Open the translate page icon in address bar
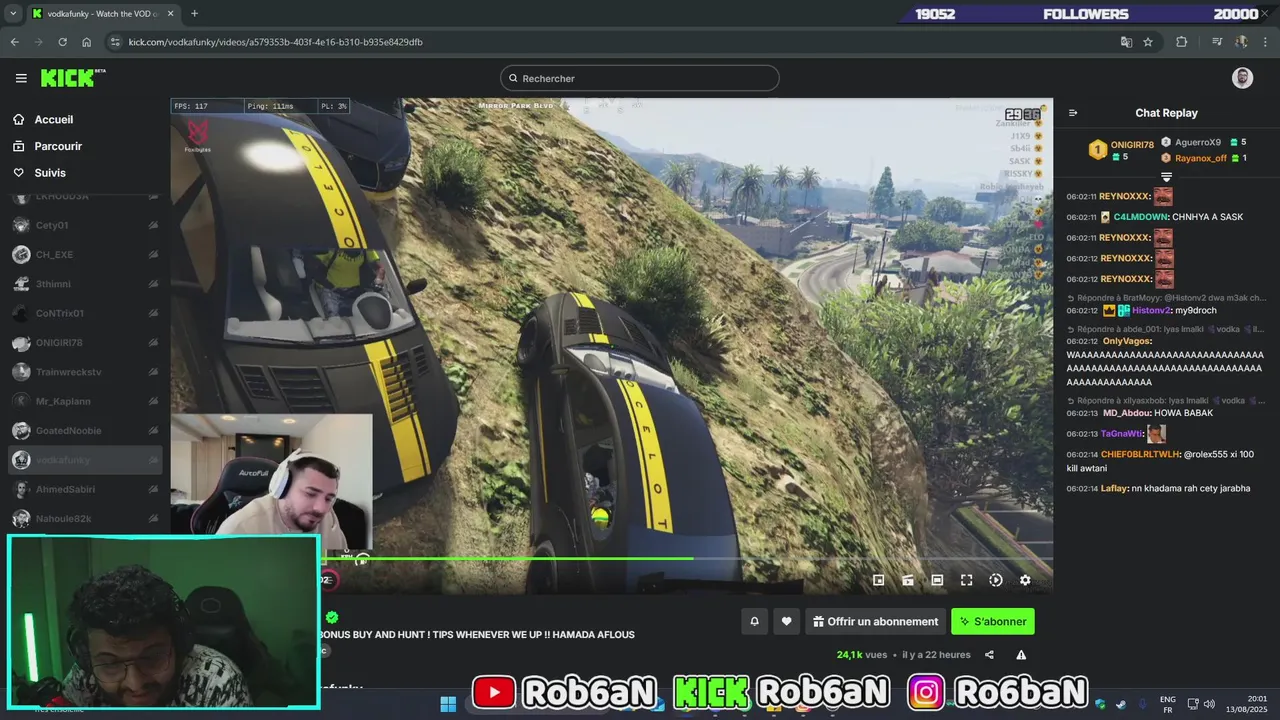The image size is (1280, 720). [1126, 42]
